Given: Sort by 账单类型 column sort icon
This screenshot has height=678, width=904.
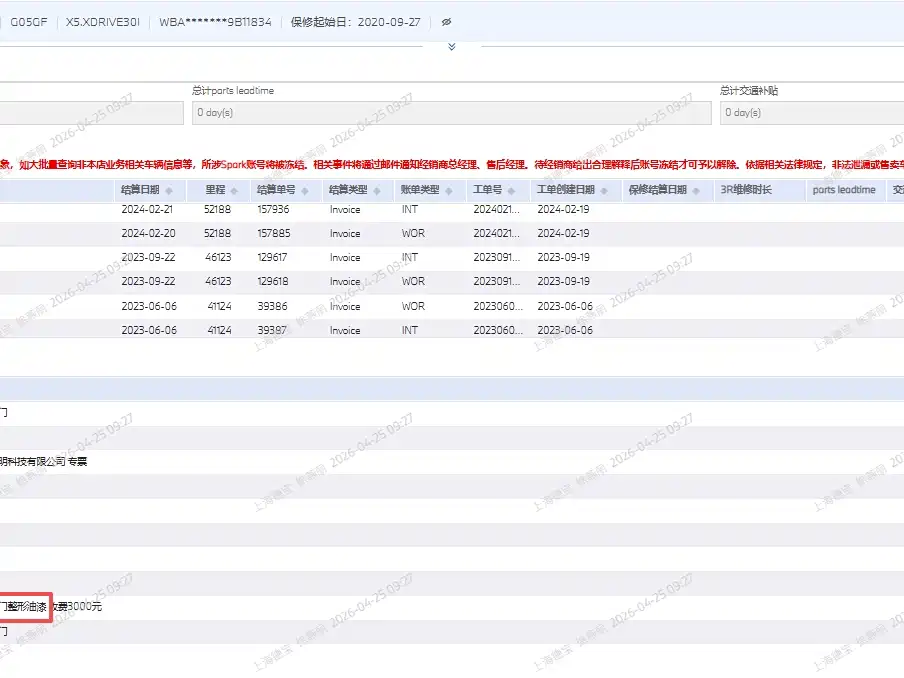Looking at the screenshot, I should coord(449,190).
